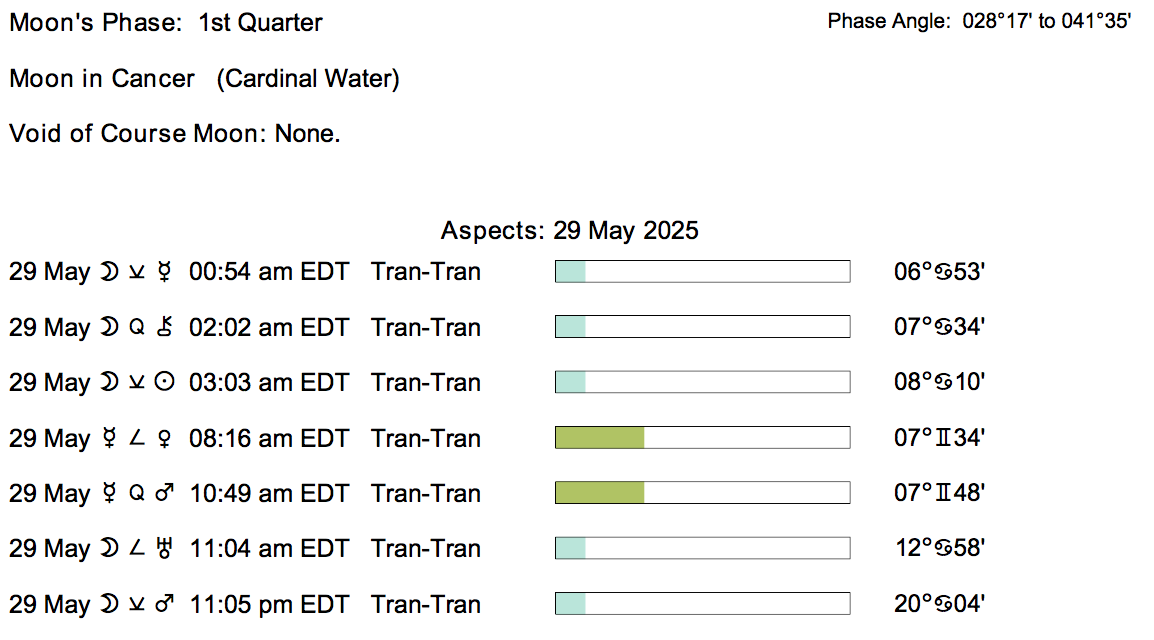The image size is (1154, 640).
Task: Click the Chiron glyph in the 02:02 am row
Action: click(166, 327)
